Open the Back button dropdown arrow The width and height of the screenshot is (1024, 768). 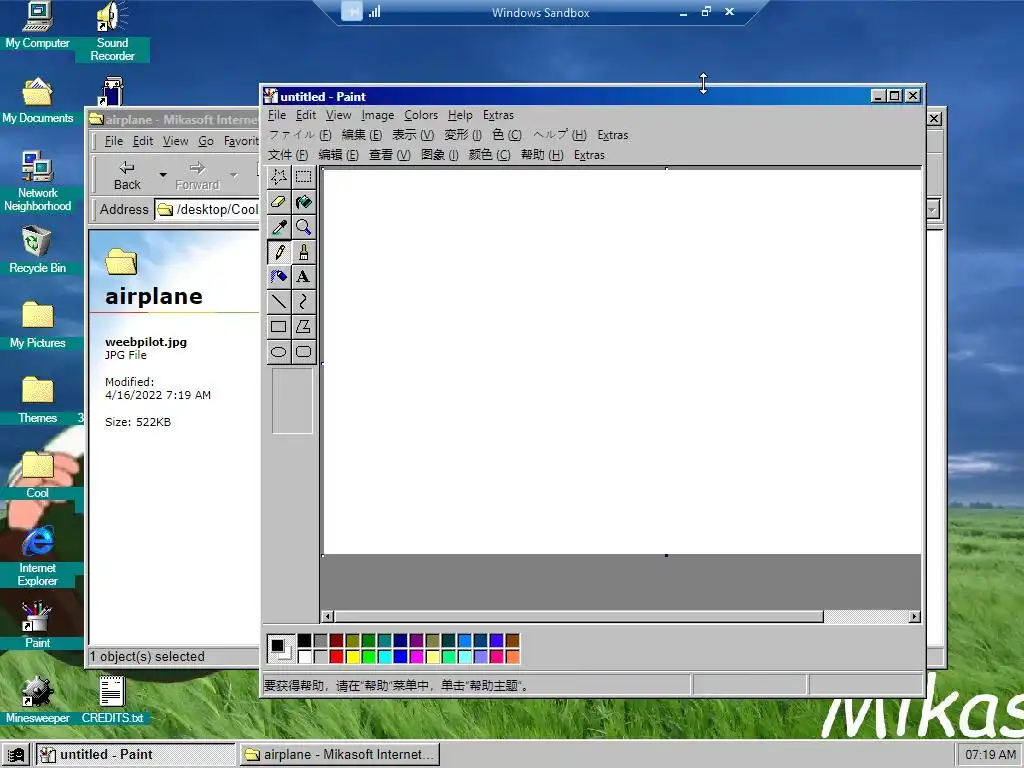(163, 174)
